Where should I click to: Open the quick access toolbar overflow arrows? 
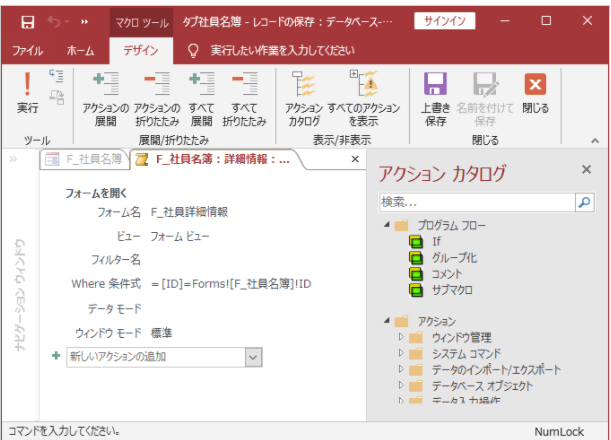coord(85,22)
